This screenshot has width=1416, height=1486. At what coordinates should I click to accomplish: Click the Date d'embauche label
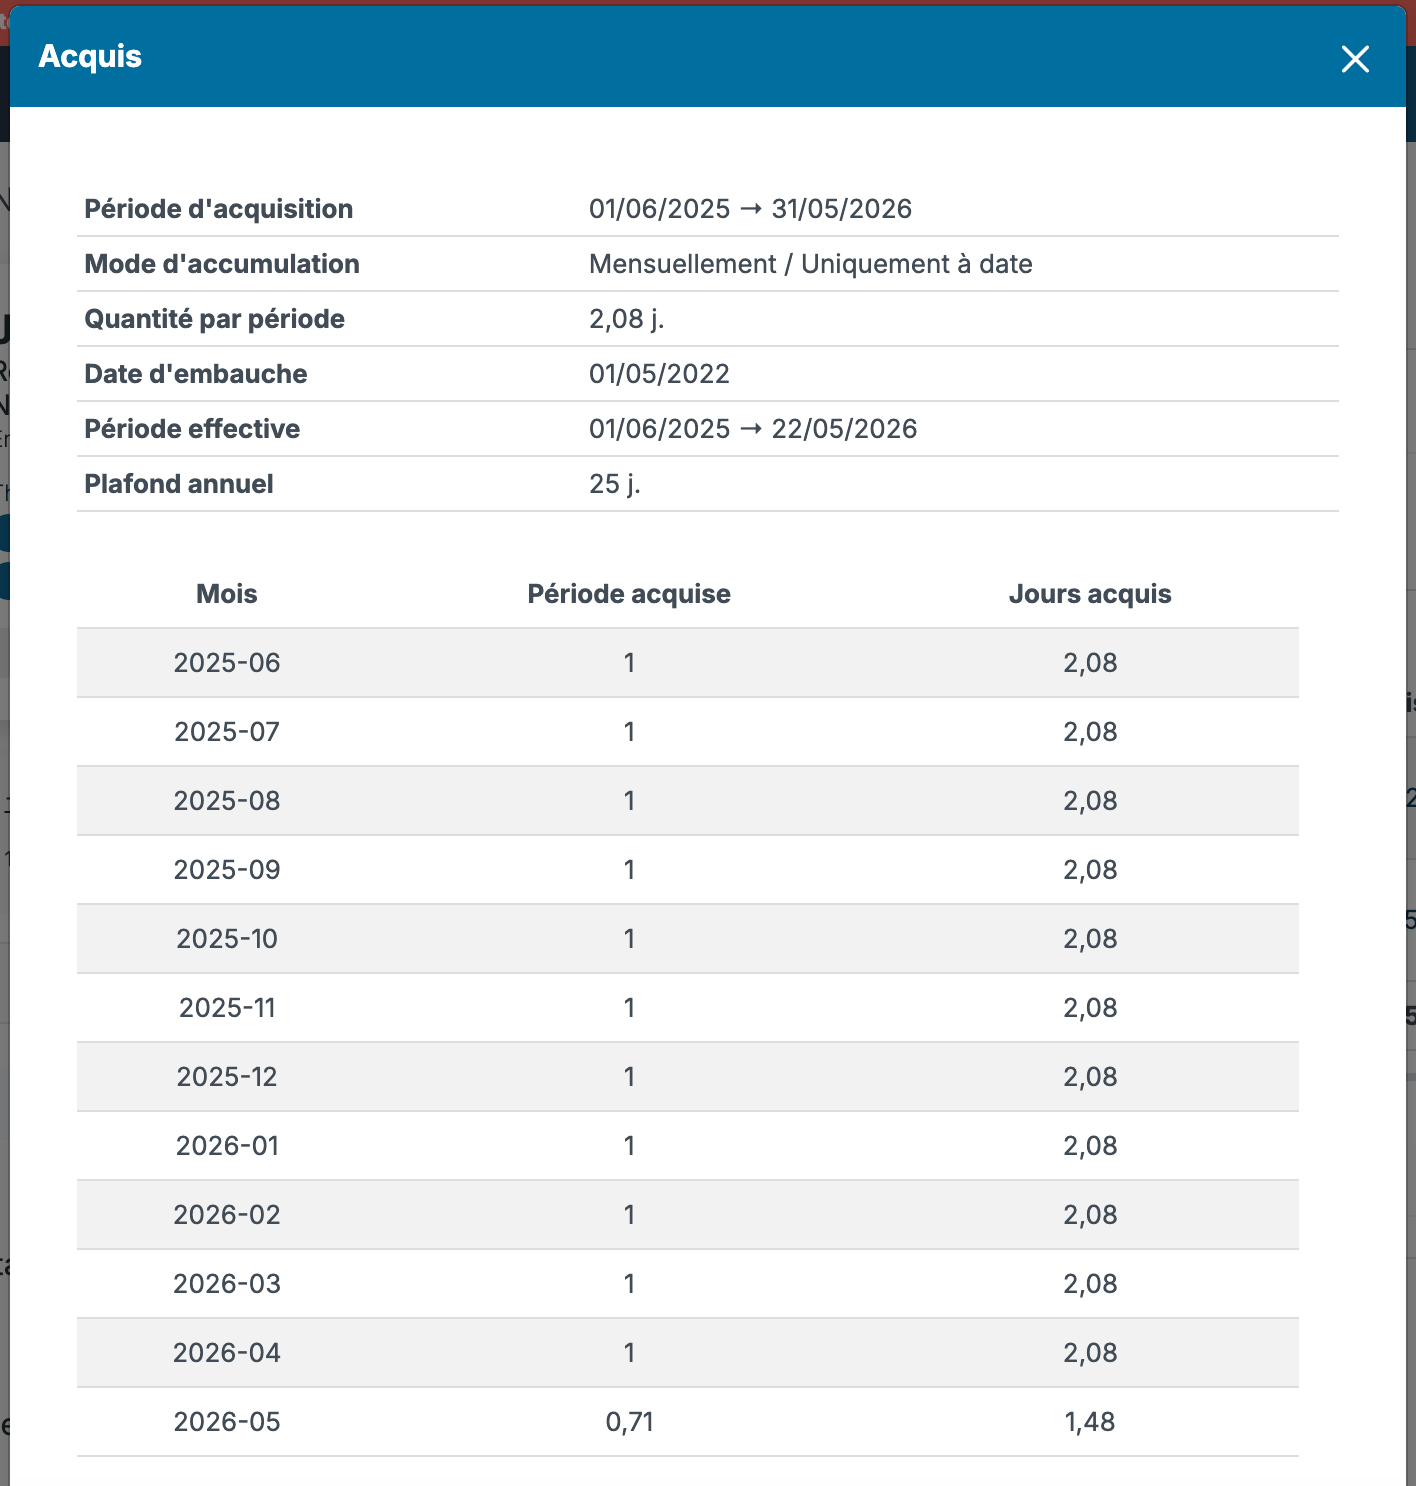[196, 374]
